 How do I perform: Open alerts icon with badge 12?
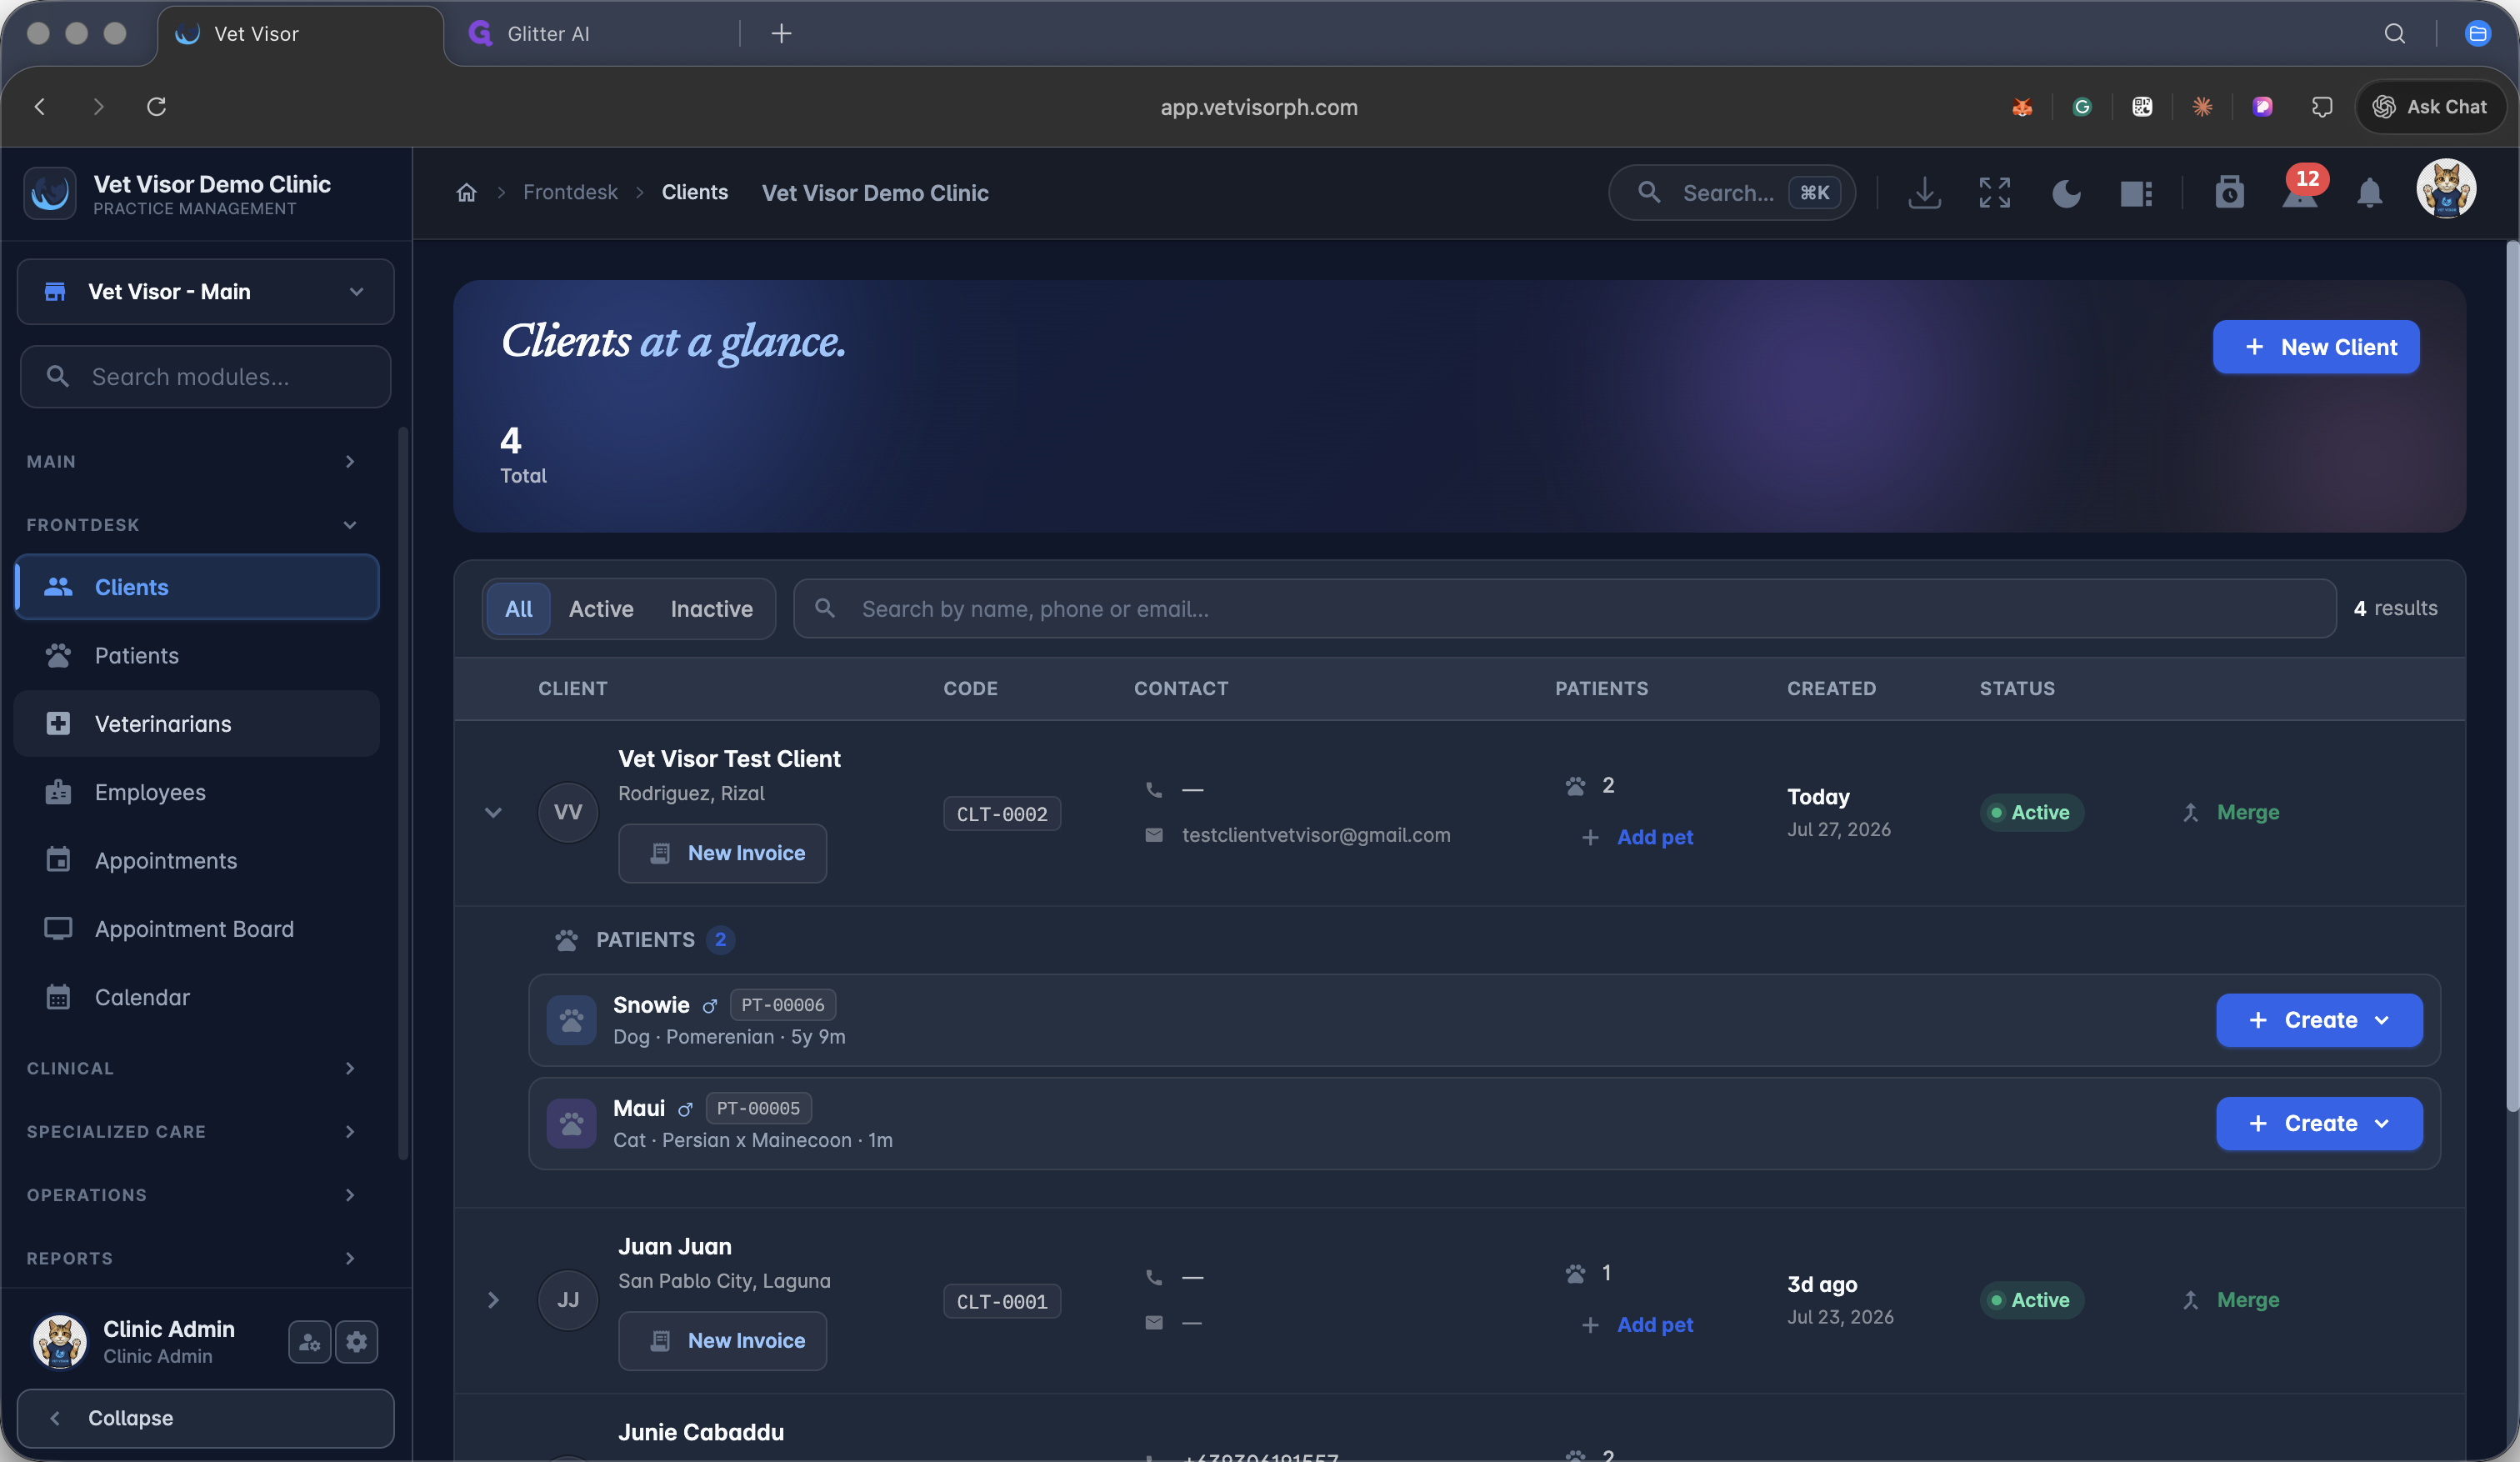pos(2300,190)
